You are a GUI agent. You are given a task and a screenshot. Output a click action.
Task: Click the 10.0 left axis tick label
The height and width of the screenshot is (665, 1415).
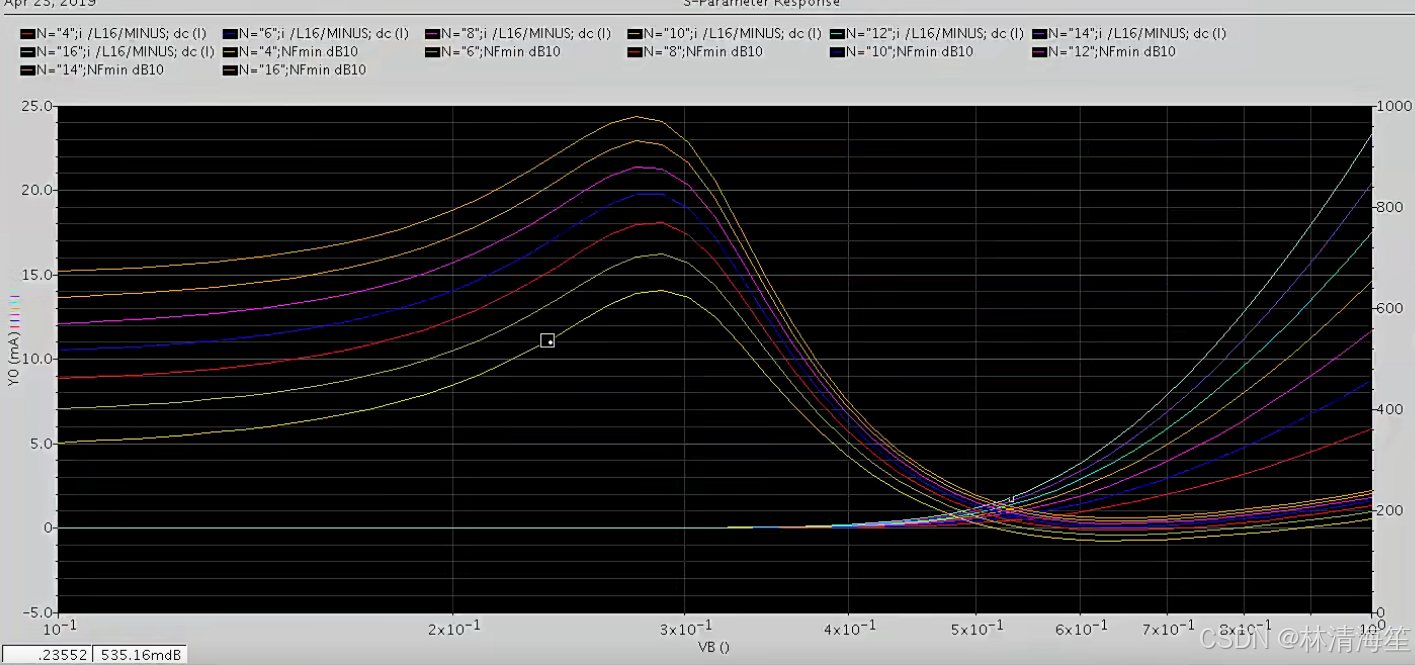[38, 359]
